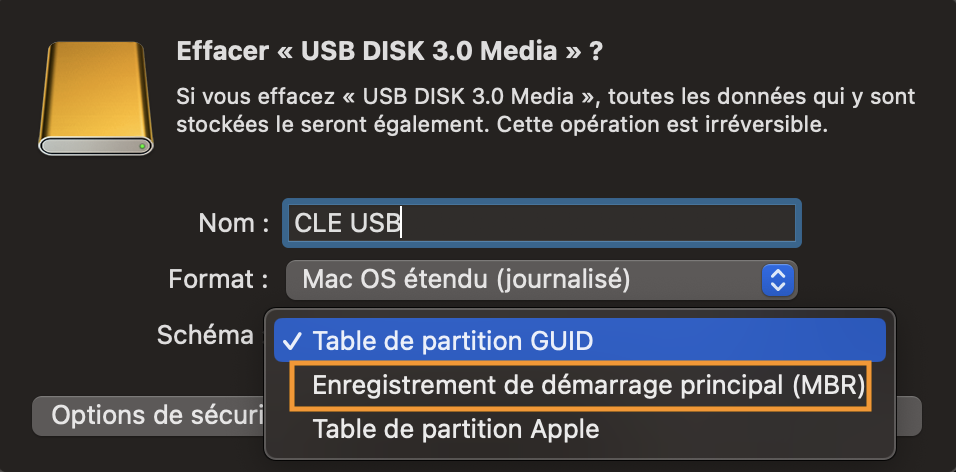
Task: Open the Format popup showing Mac OS étendu
Action: (x=520, y=280)
